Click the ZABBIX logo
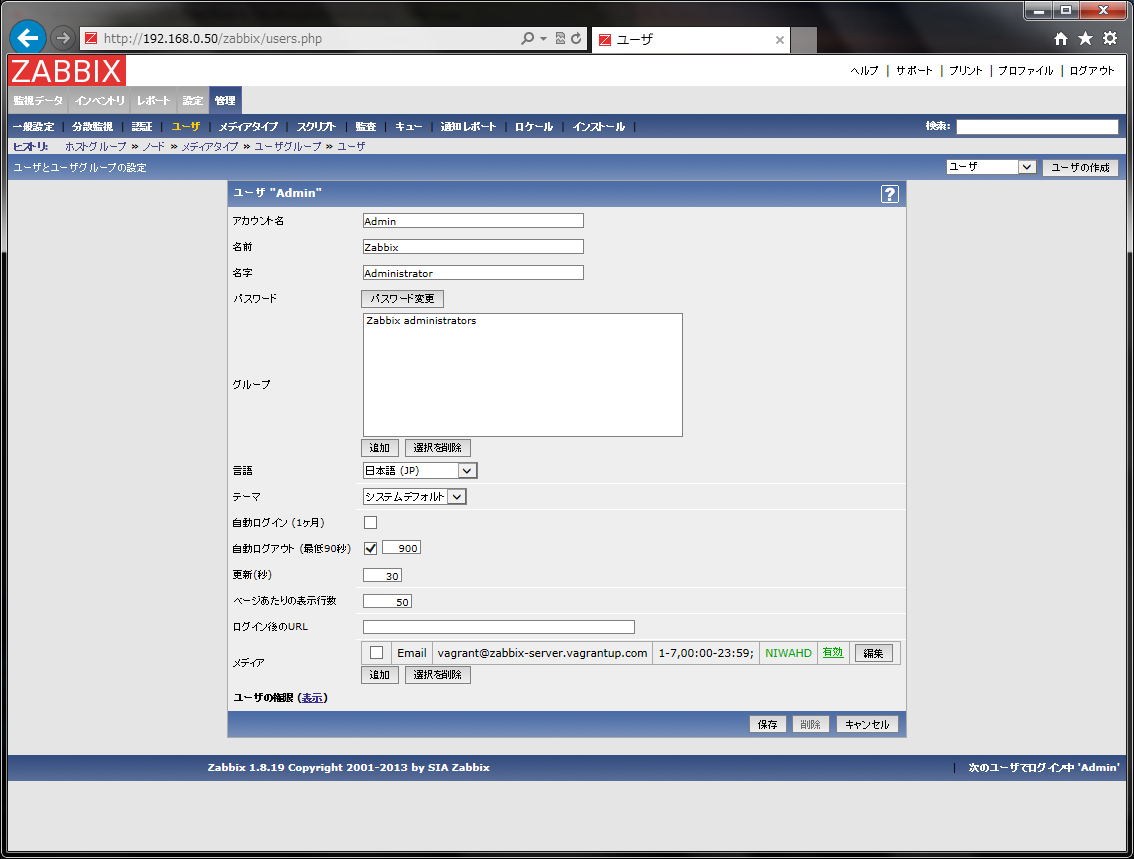The height and width of the screenshot is (859, 1134). (x=67, y=71)
